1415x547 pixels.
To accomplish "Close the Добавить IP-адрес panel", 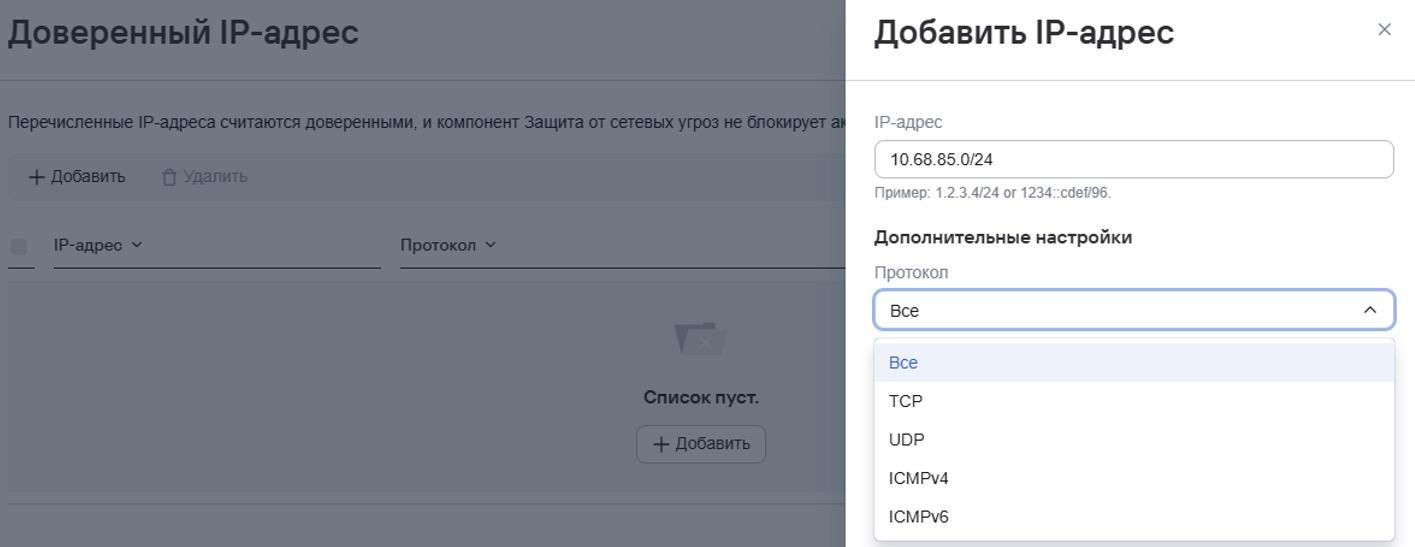I will tap(1384, 30).
